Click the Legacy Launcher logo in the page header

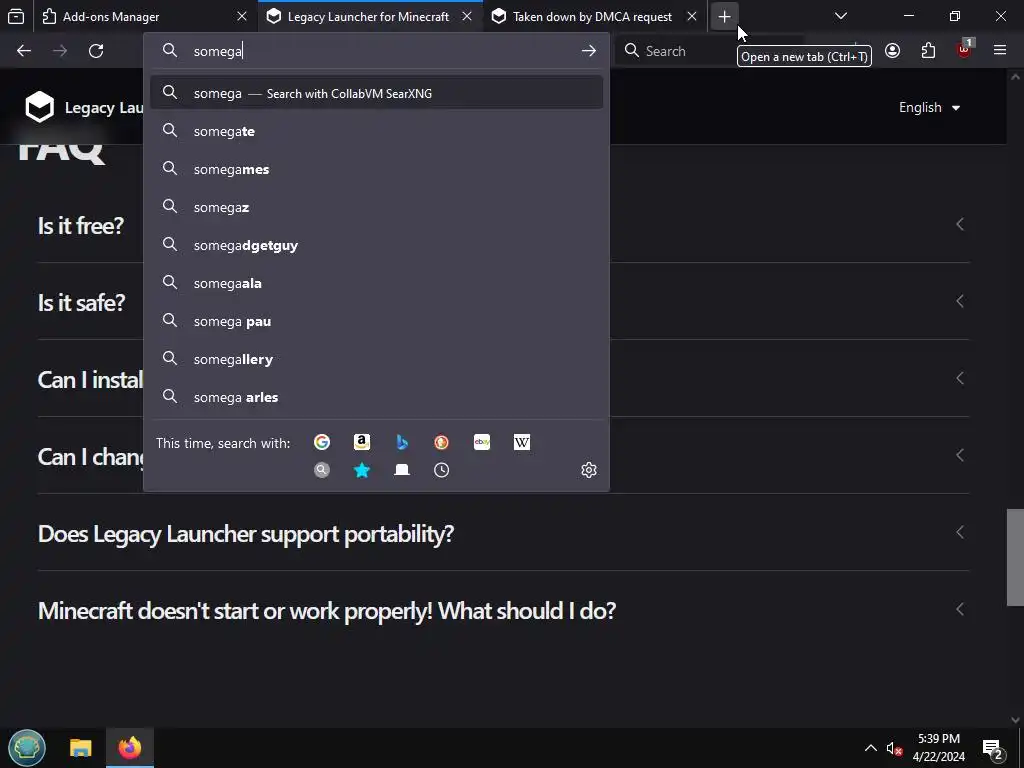point(40,107)
